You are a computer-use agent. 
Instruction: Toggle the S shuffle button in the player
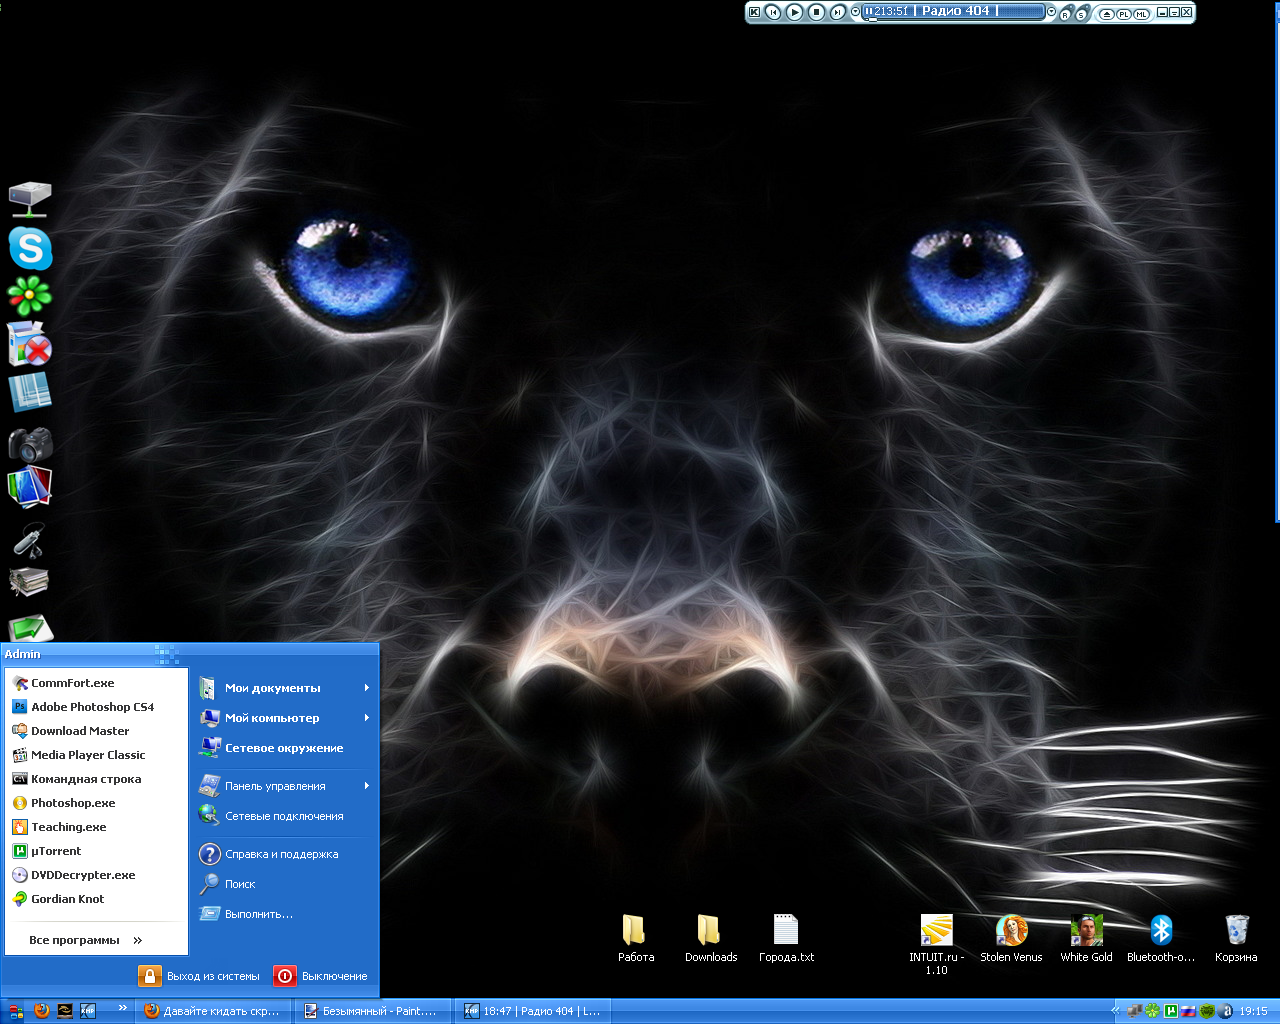1081,15
